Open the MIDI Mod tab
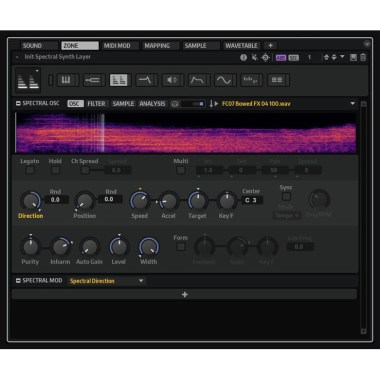The image size is (380, 380). tap(117, 46)
